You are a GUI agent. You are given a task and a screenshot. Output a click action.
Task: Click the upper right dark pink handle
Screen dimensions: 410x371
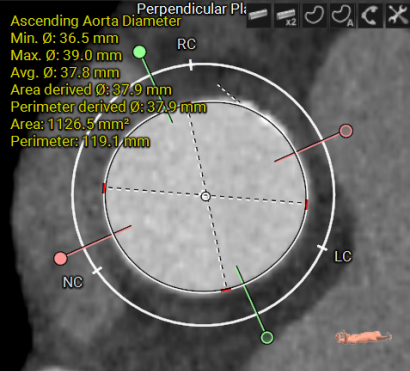(x=346, y=131)
